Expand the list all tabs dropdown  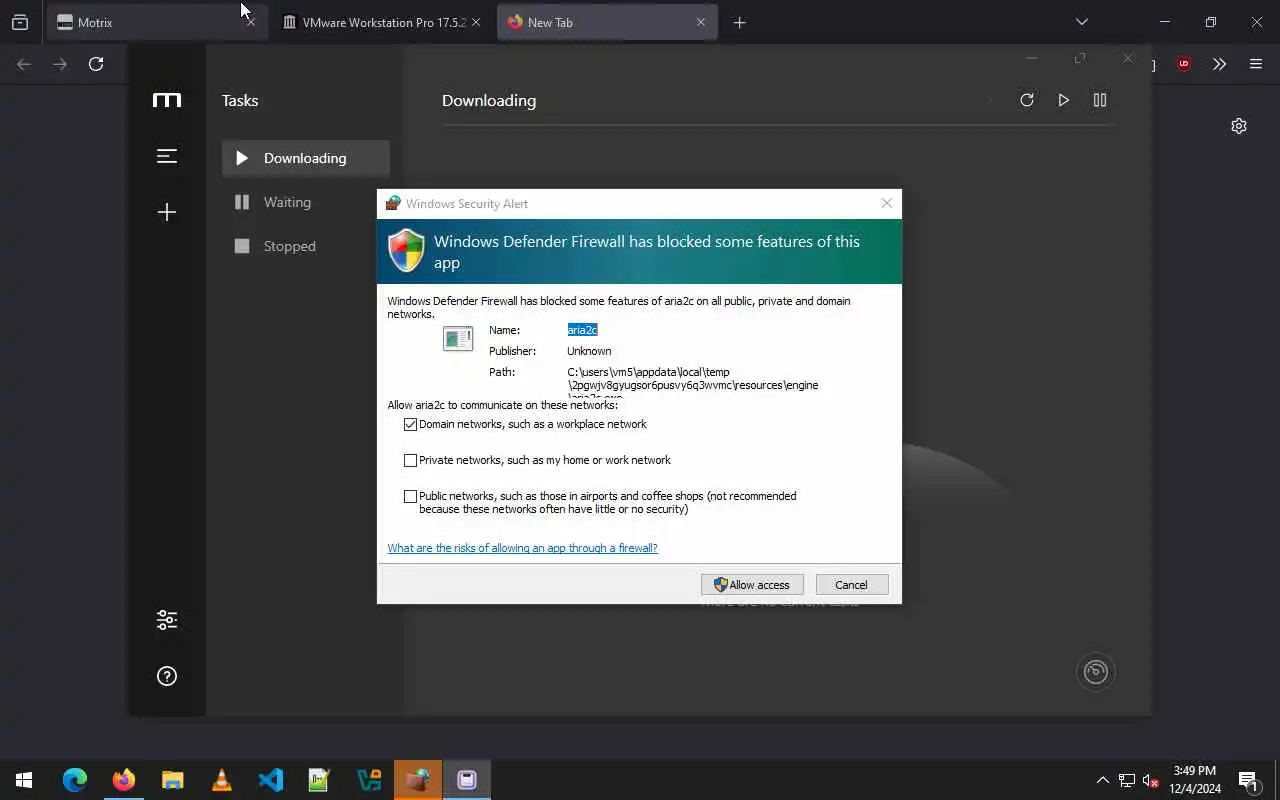click(x=1081, y=22)
